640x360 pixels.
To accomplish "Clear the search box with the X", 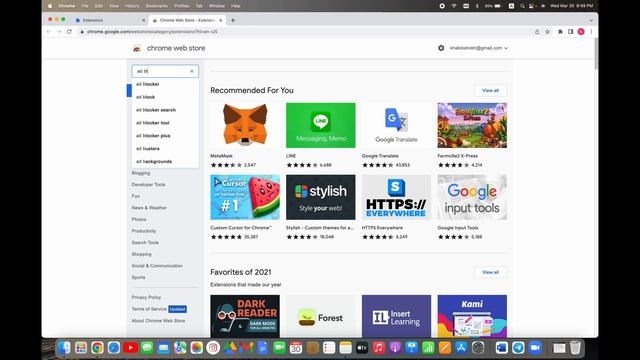I will click(x=192, y=71).
